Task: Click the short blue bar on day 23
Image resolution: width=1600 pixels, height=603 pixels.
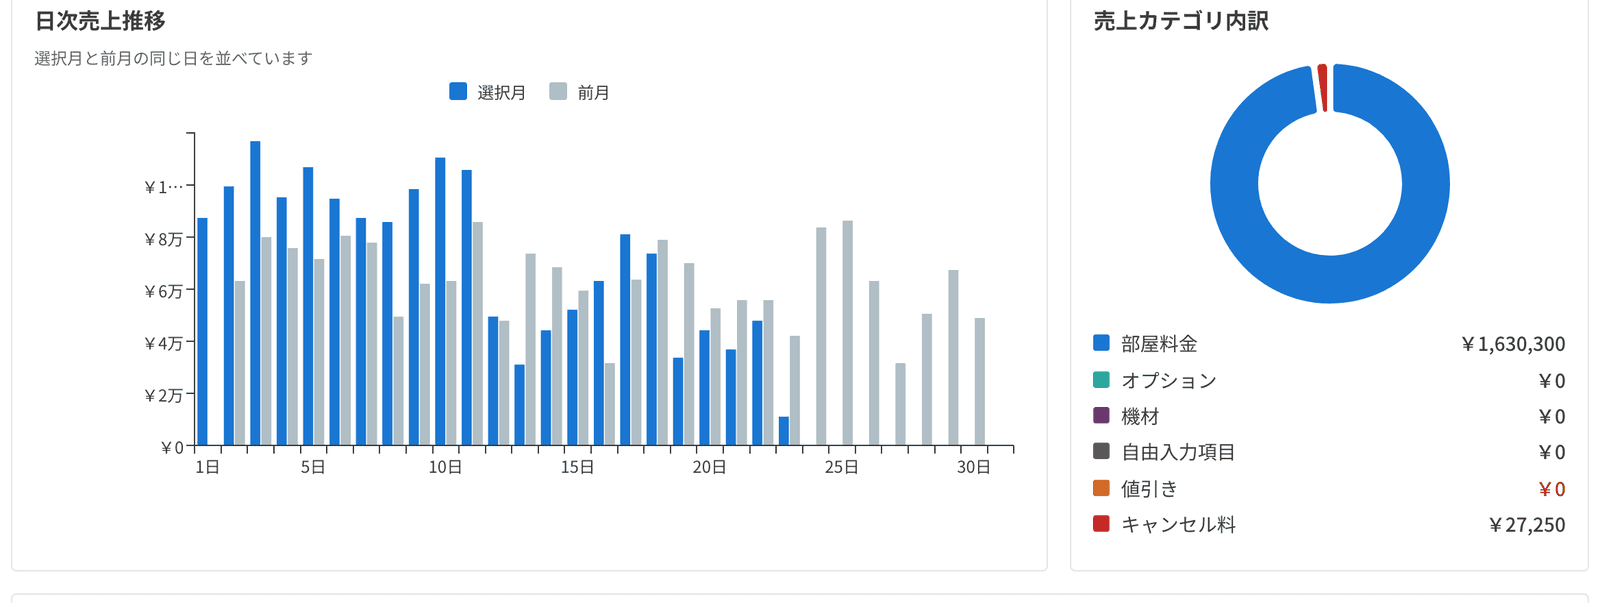Action: point(784,431)
